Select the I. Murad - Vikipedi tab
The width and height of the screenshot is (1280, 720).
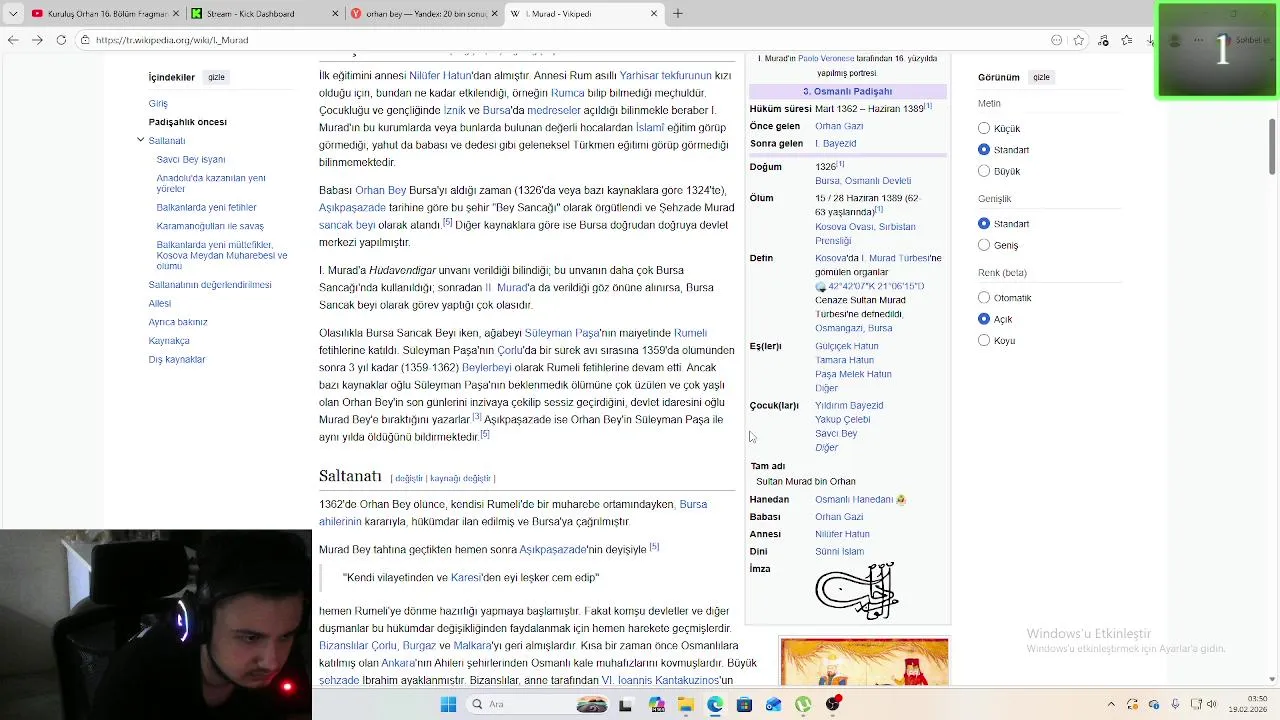584,14
